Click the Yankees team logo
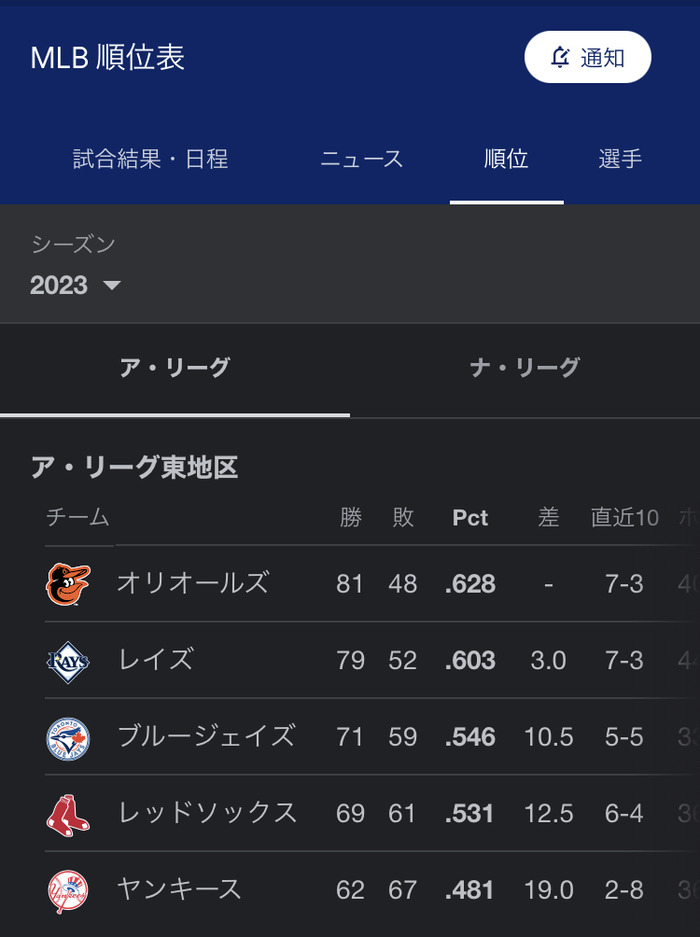This screenshot has height=937, width=700. tap(68, 892)
